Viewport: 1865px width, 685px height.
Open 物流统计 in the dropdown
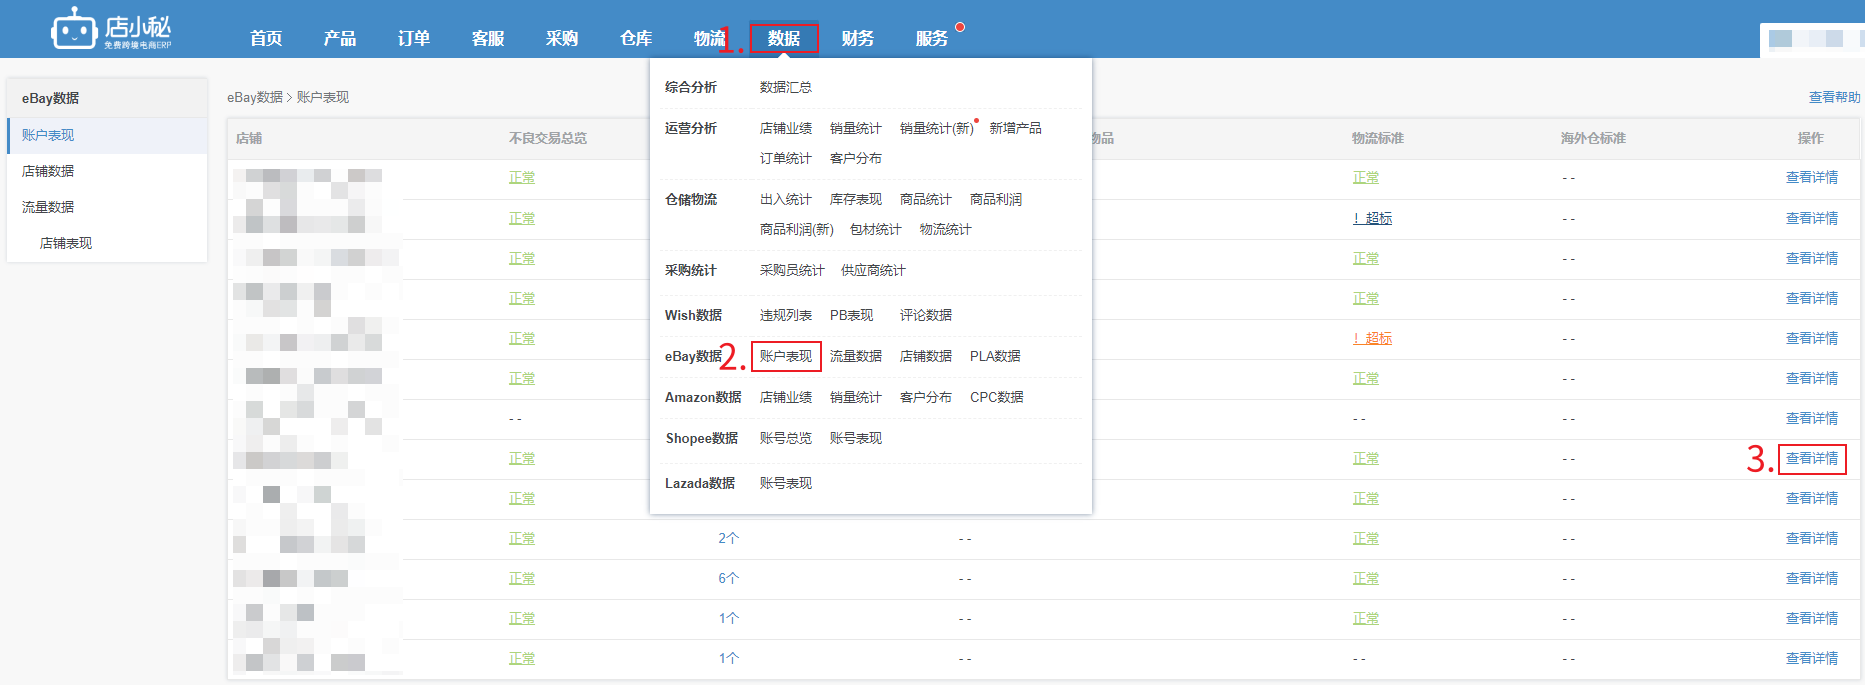pos(946,229)
